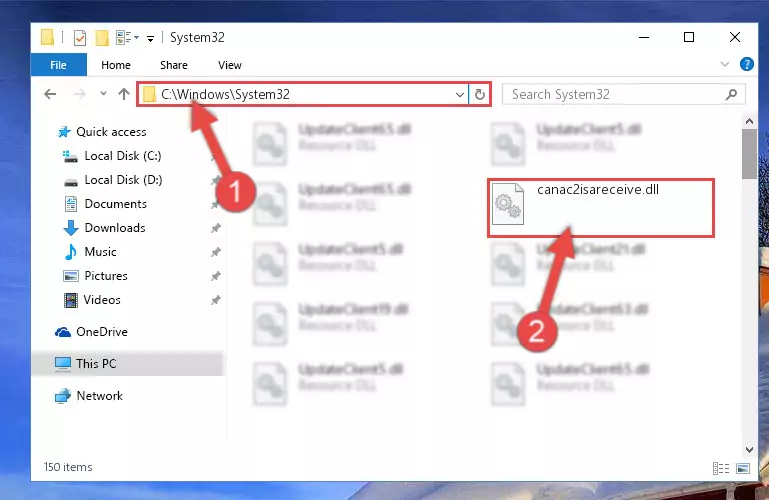Click pin icon next to Downloads
769x500 pixels.
click(215, 228)
